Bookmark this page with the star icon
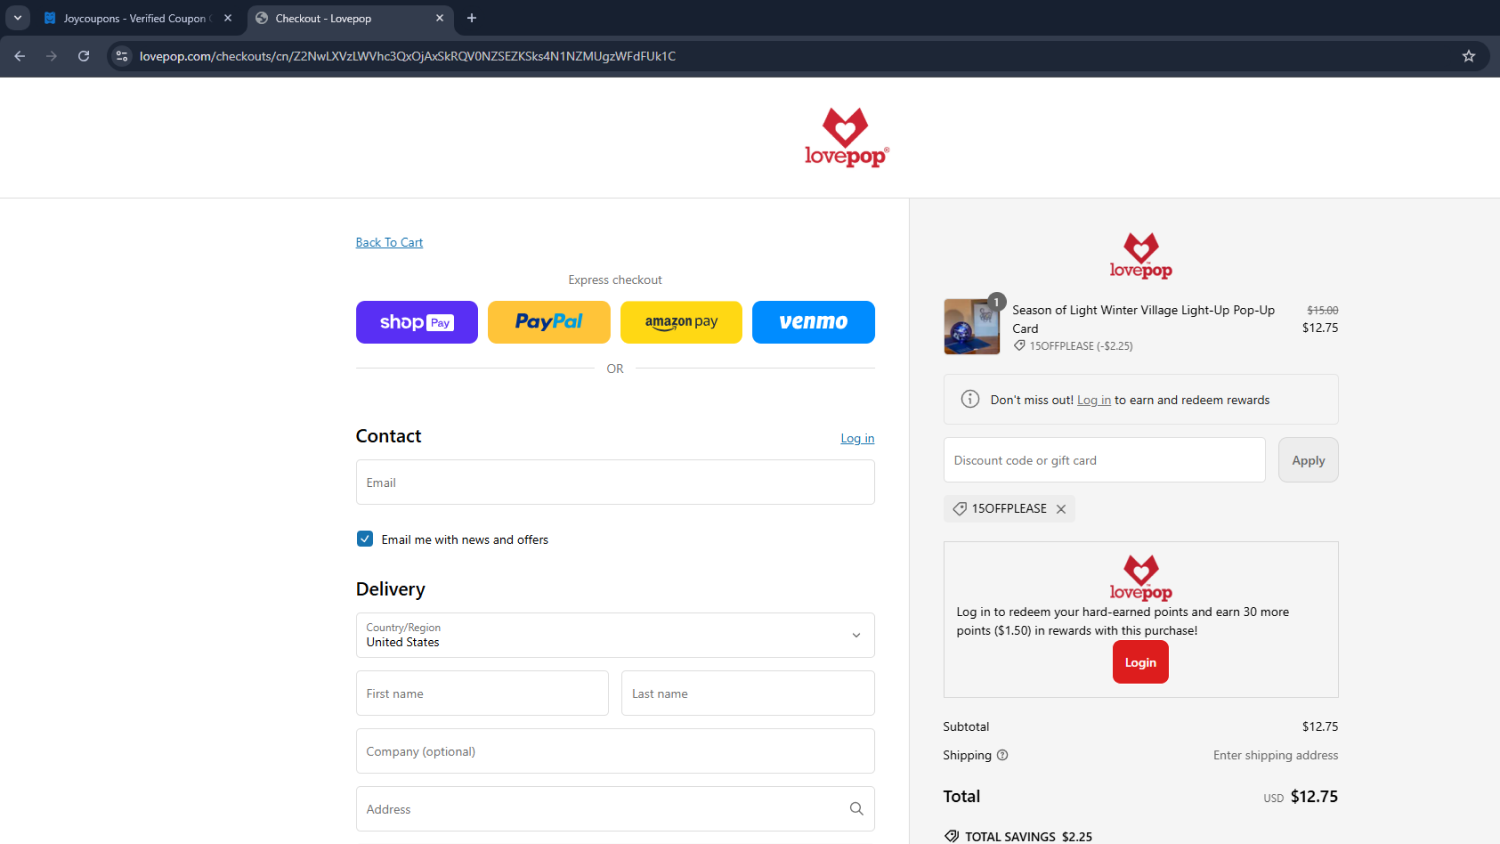 click(x=1468, y=56)
